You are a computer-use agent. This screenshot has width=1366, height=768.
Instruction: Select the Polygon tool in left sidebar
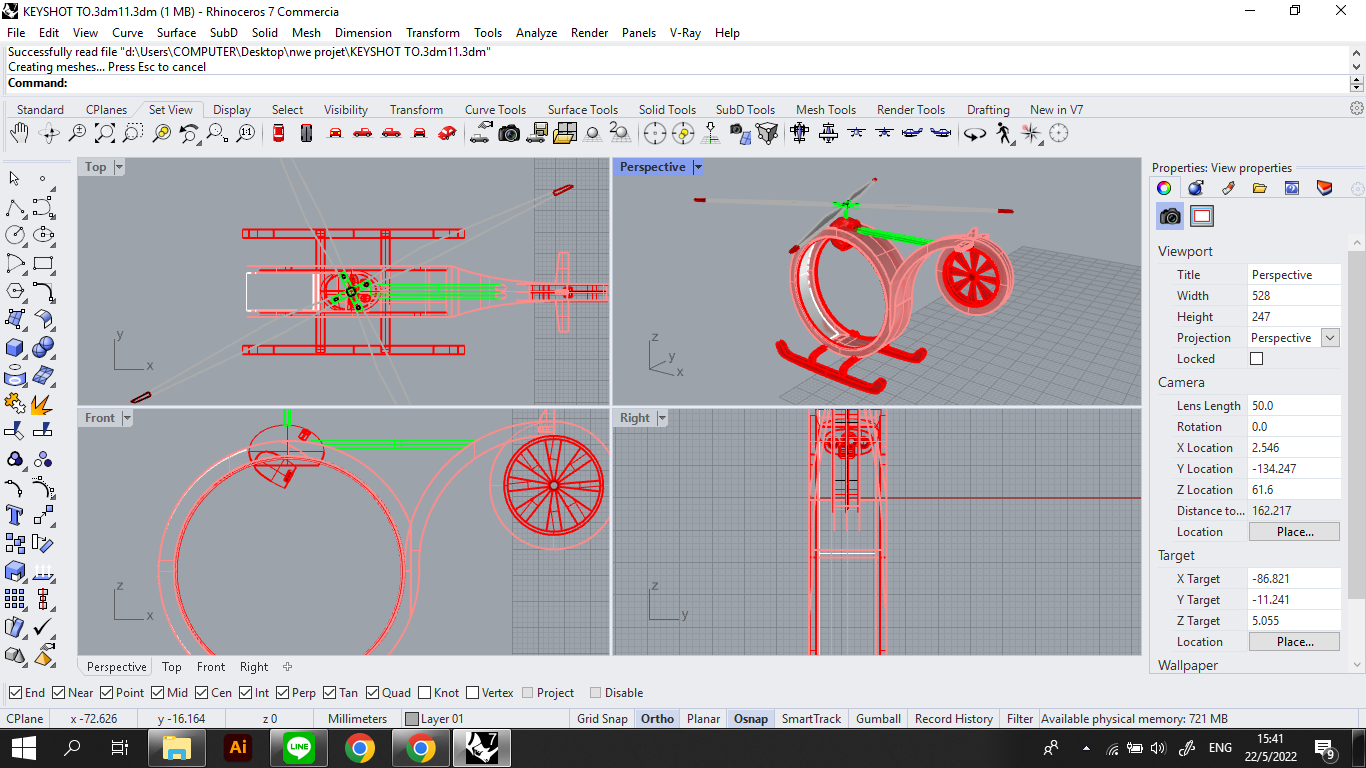[15, 291]
